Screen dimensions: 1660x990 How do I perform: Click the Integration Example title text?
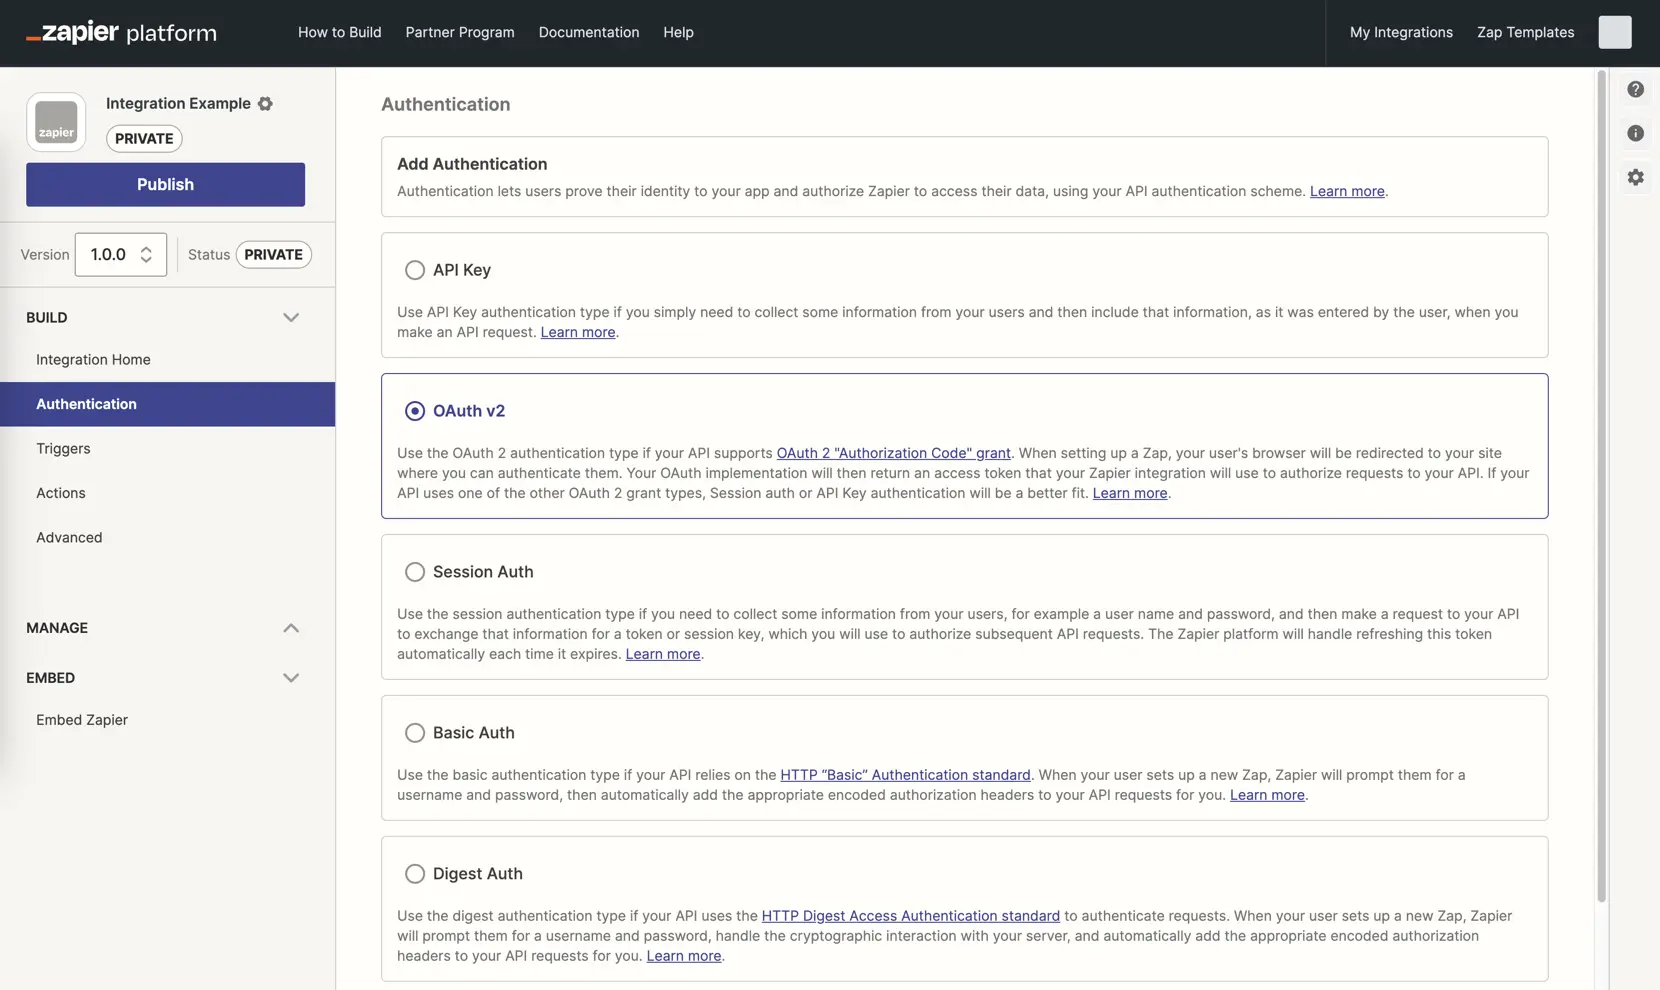[178, 104]
